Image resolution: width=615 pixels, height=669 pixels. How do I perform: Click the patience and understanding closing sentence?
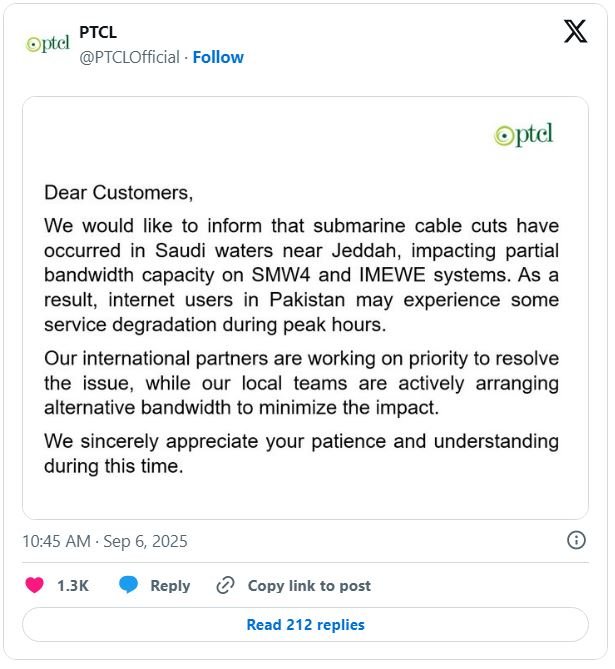point(301,453)
